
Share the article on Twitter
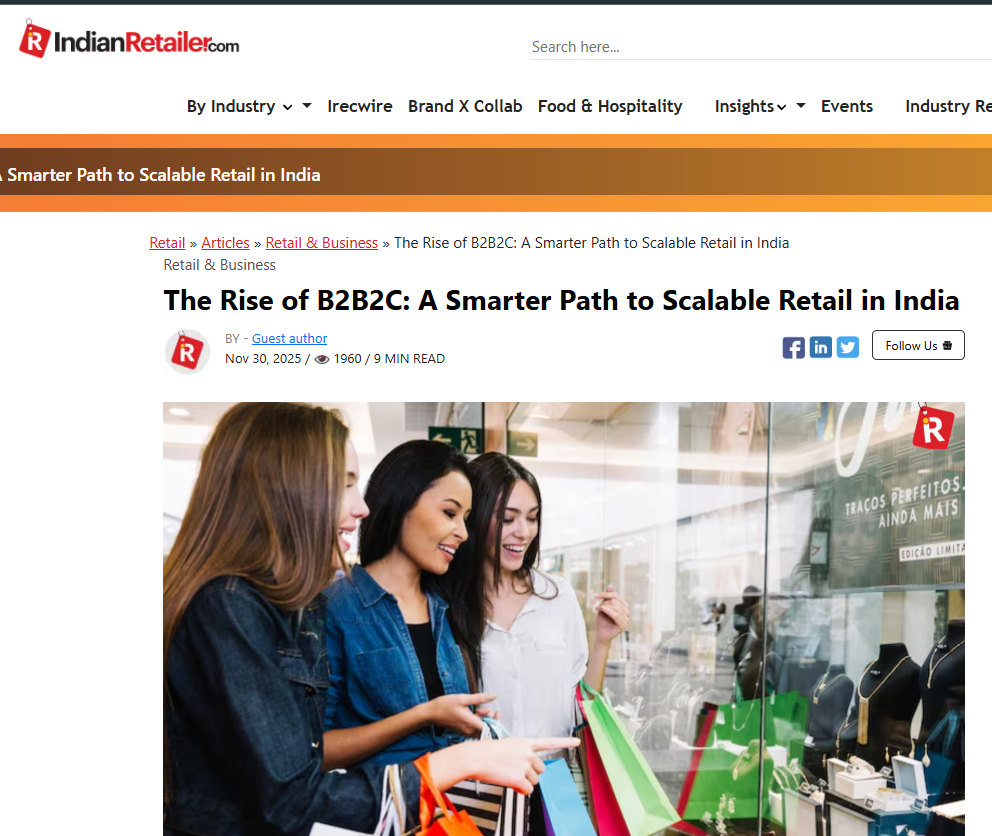coord(848,347)
